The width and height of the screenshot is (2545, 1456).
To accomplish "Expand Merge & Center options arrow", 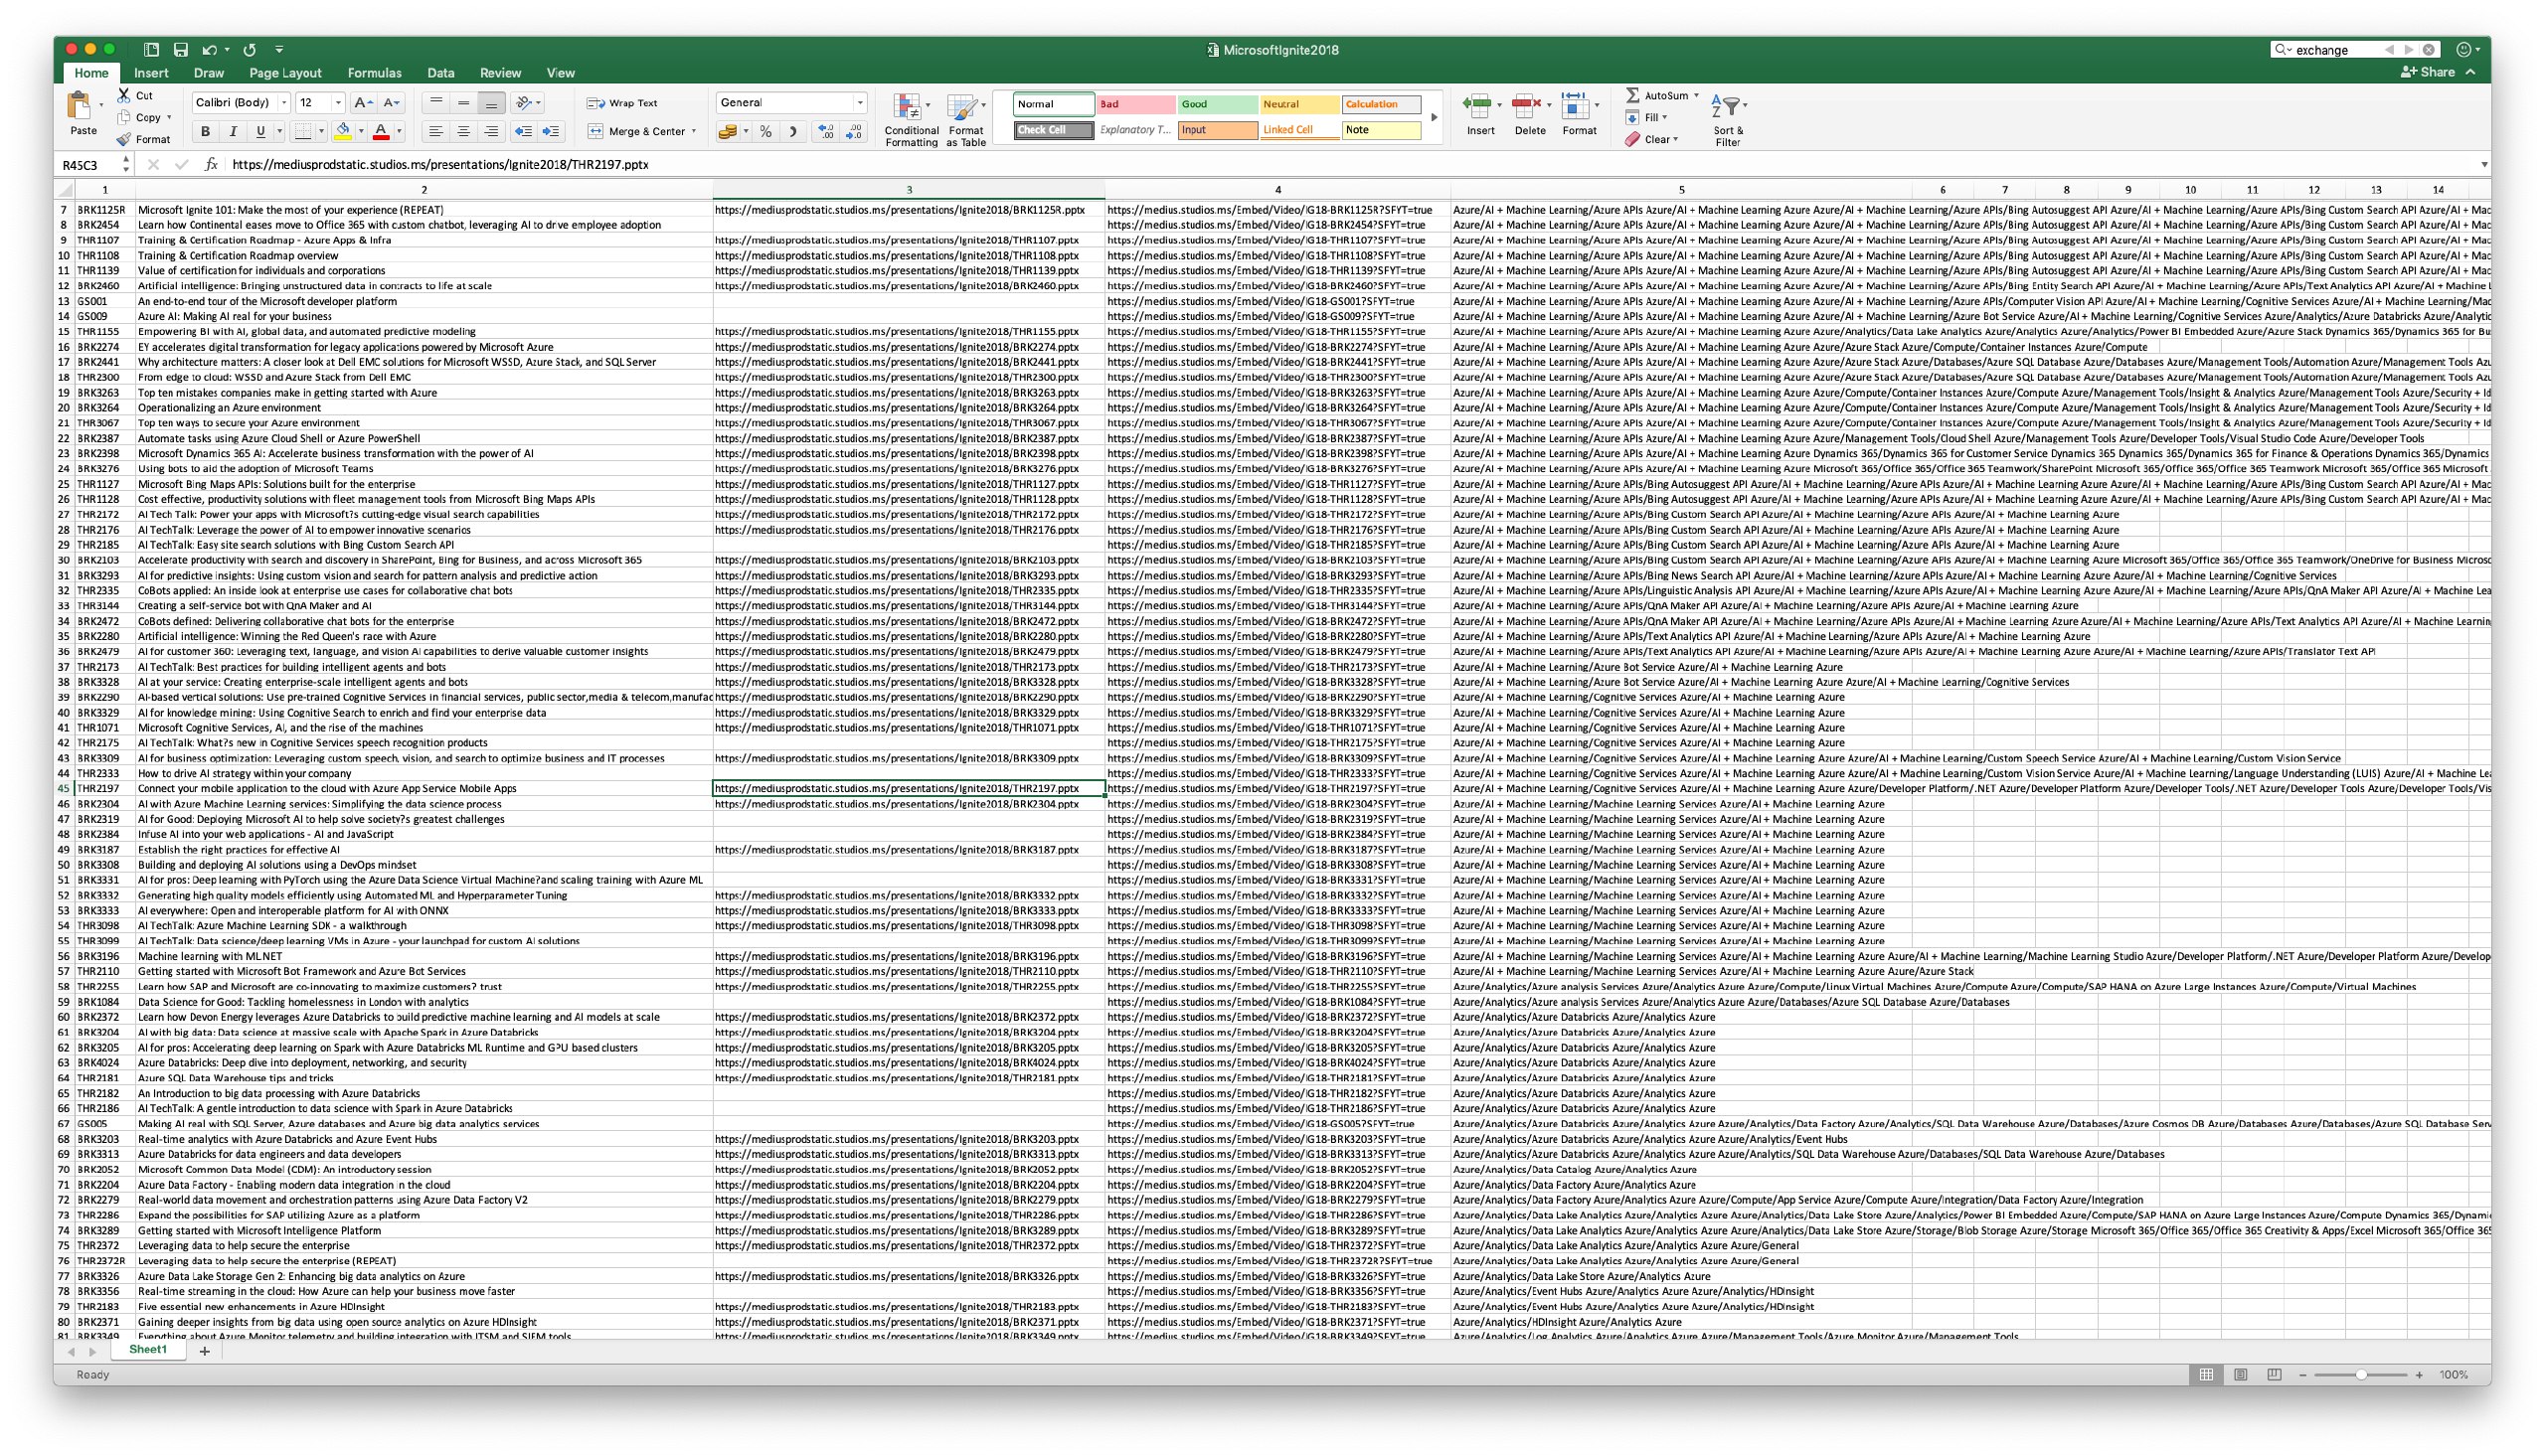I will click(694, 131).
